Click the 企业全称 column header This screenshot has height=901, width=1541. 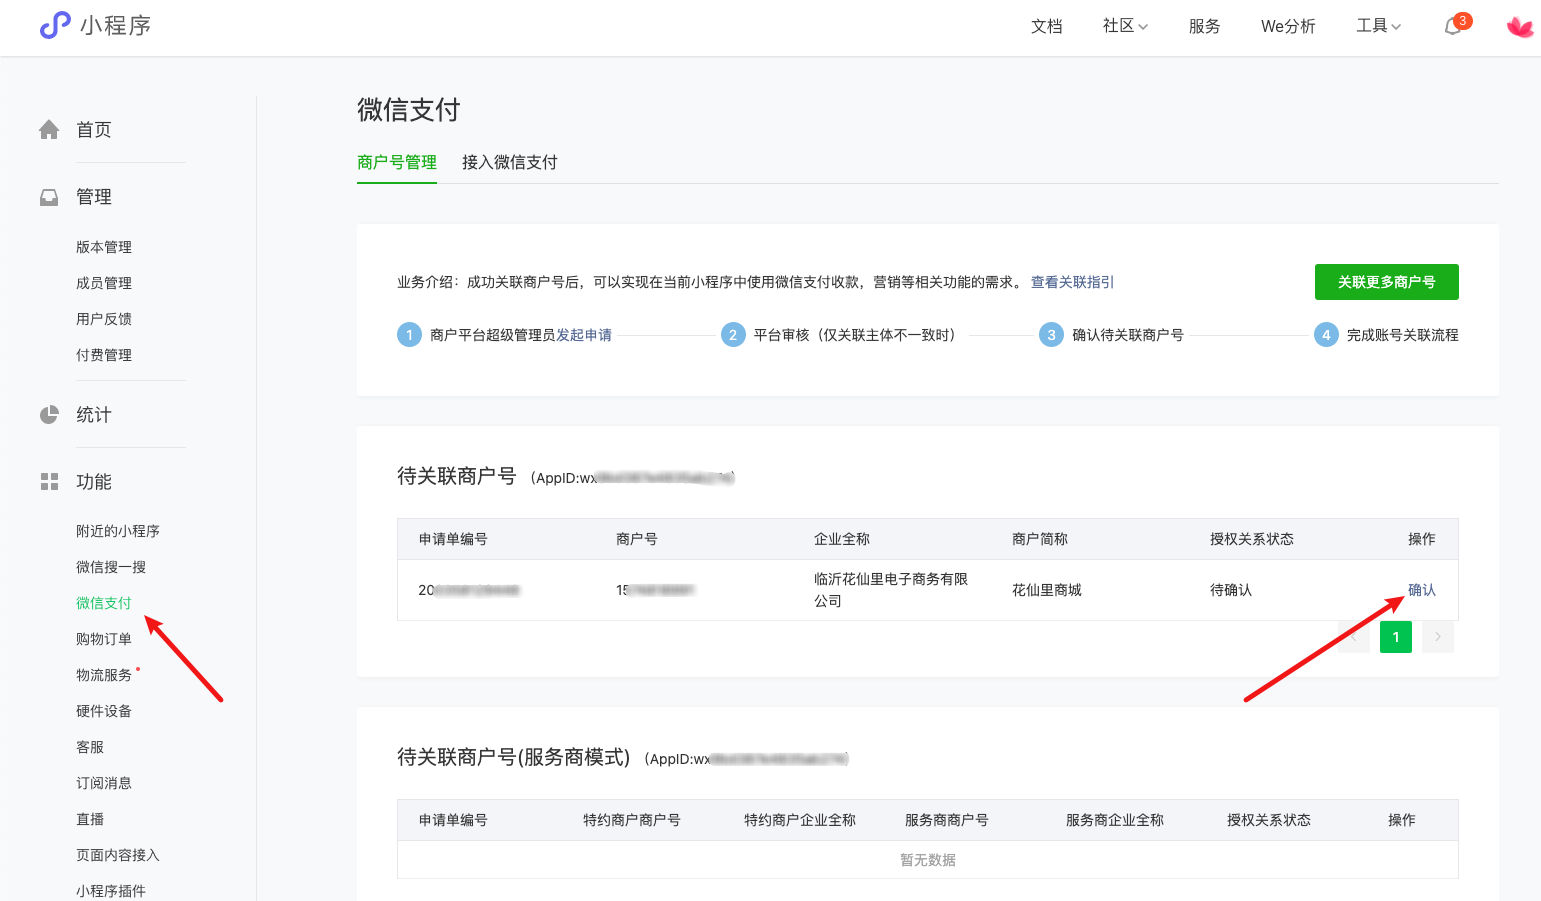(x=842, y=539)
